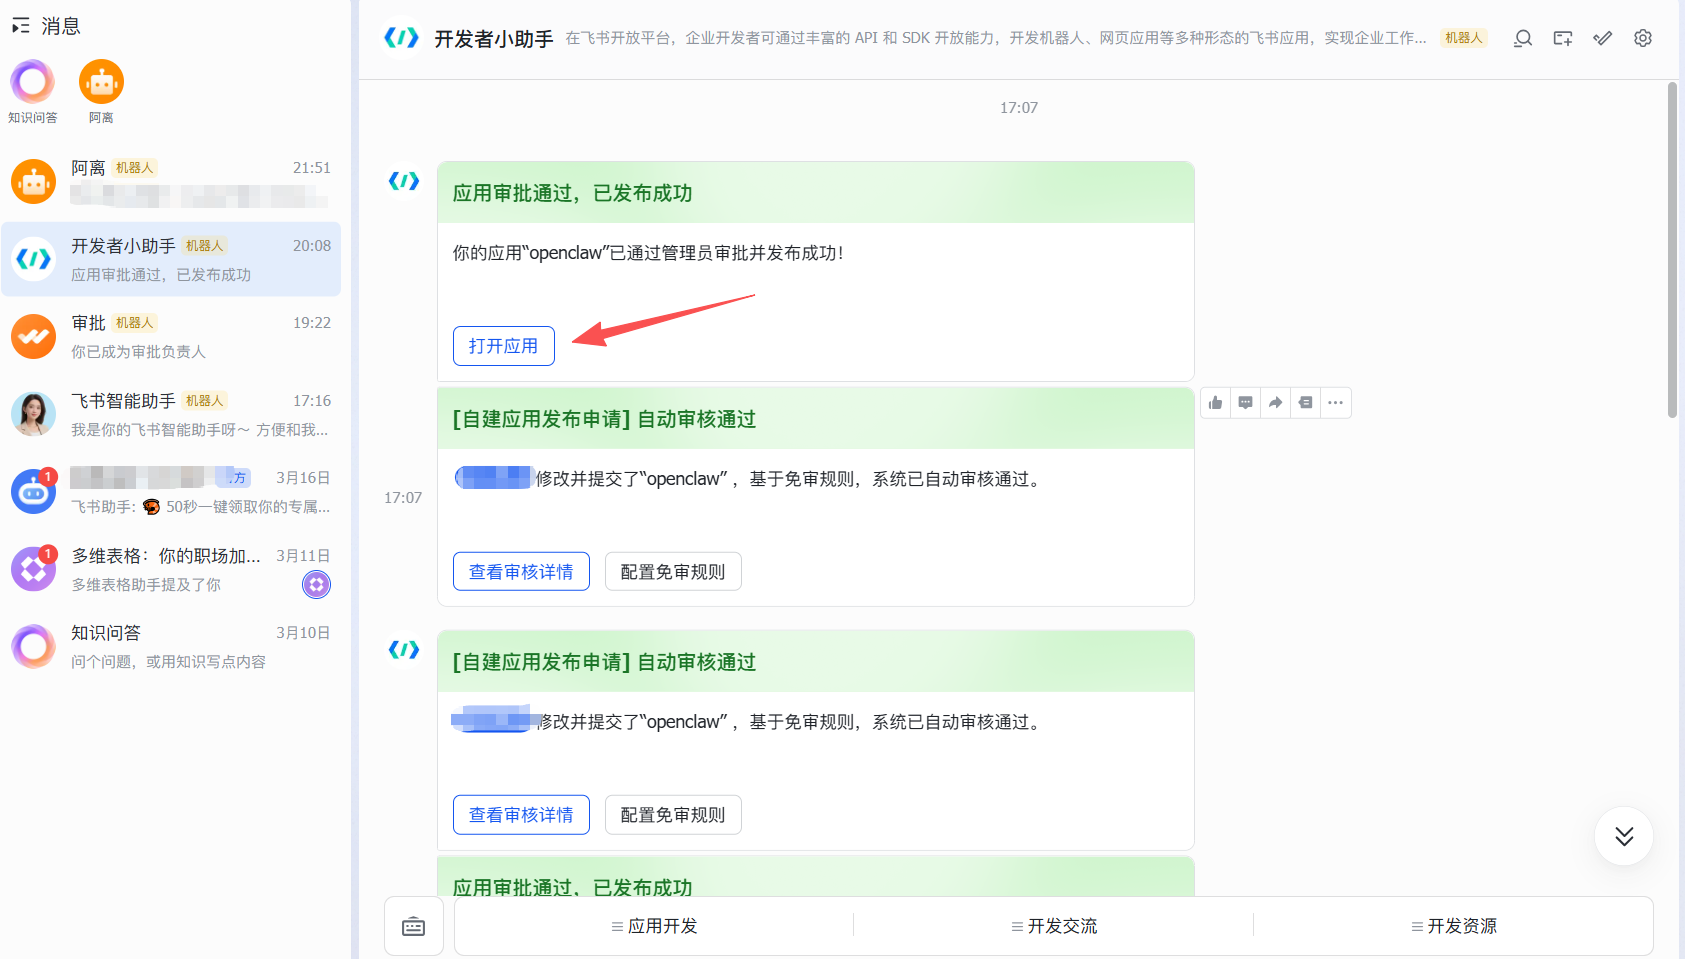Click the fourth message action icon
Viewport: 1685px width, 959px height.
pos(1306,403)
